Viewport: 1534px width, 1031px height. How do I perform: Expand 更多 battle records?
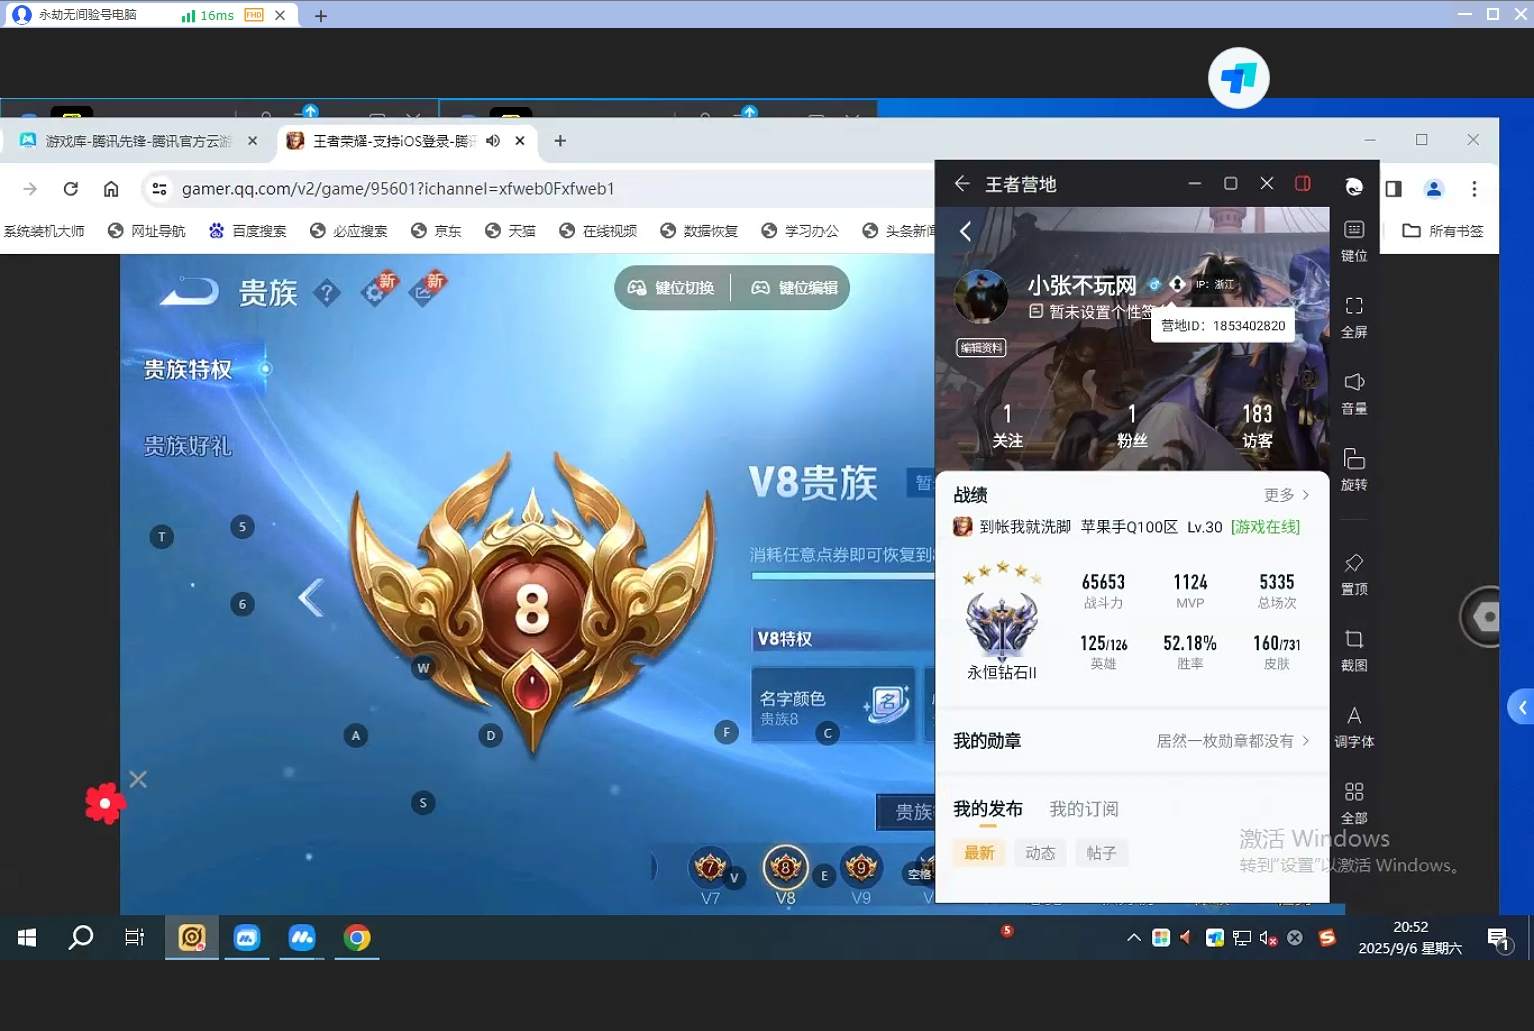click(x=1287, y=495)
